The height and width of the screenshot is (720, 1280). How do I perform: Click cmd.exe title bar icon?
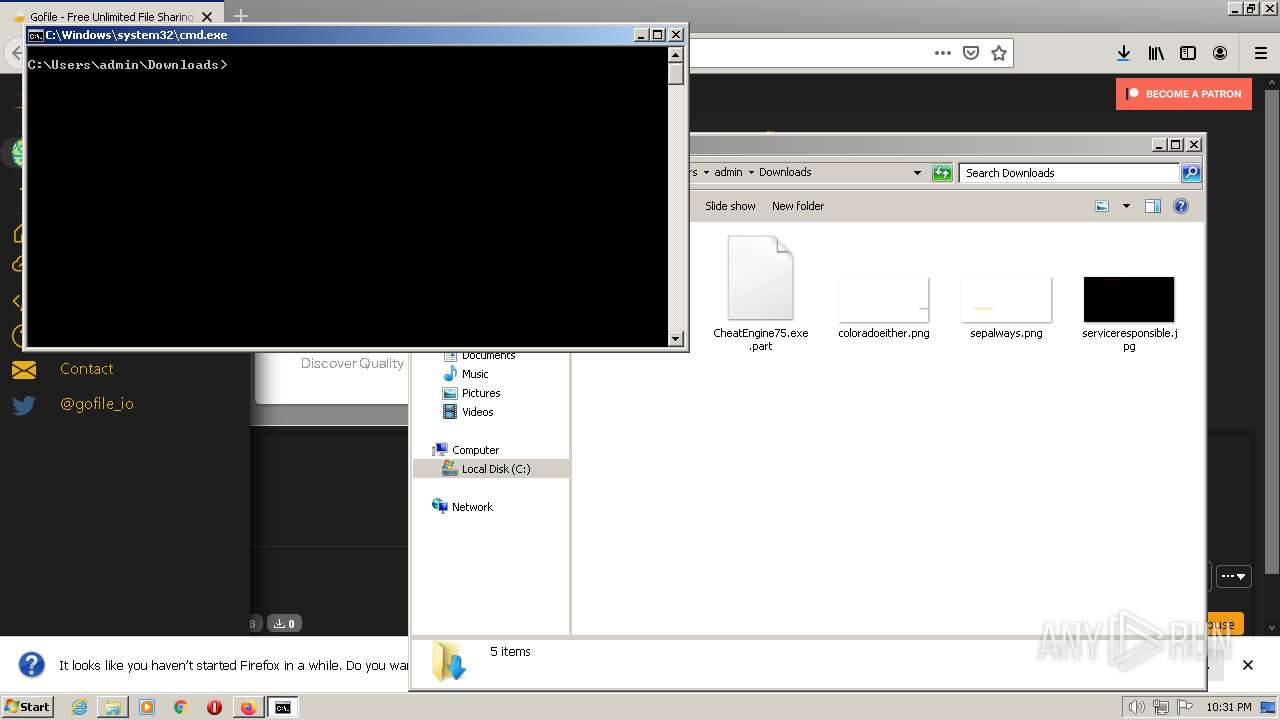(36, 35)
